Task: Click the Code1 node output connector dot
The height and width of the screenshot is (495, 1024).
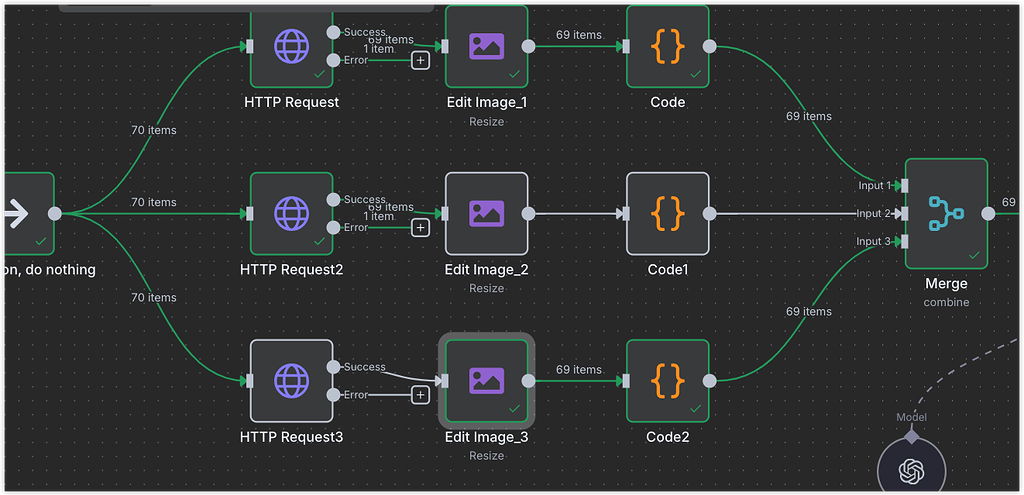Action: click(710, 214)
